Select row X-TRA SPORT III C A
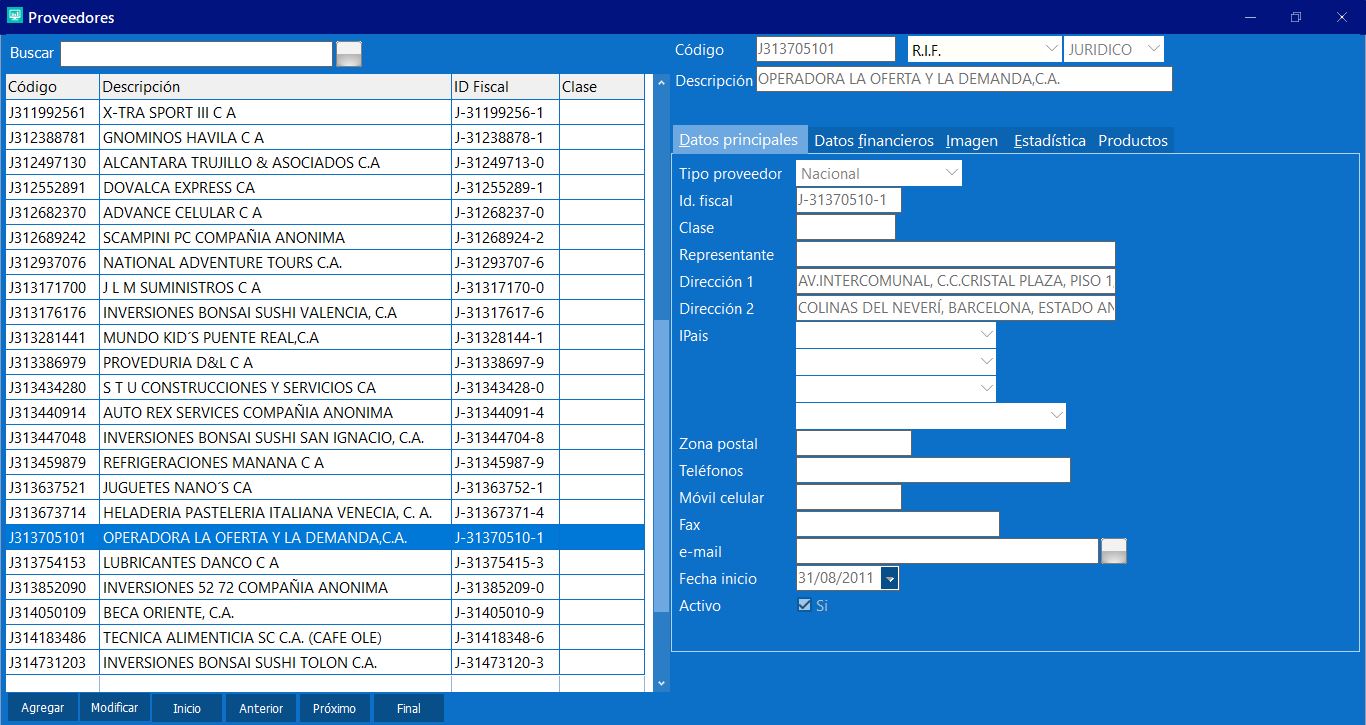1366x725 pixels. point(325,112)
